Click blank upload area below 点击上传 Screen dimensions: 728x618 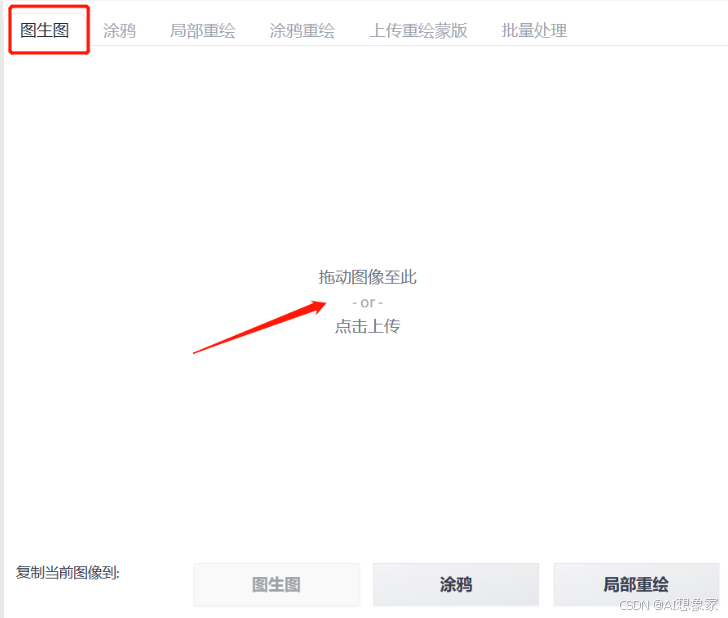tap(367, 441)
